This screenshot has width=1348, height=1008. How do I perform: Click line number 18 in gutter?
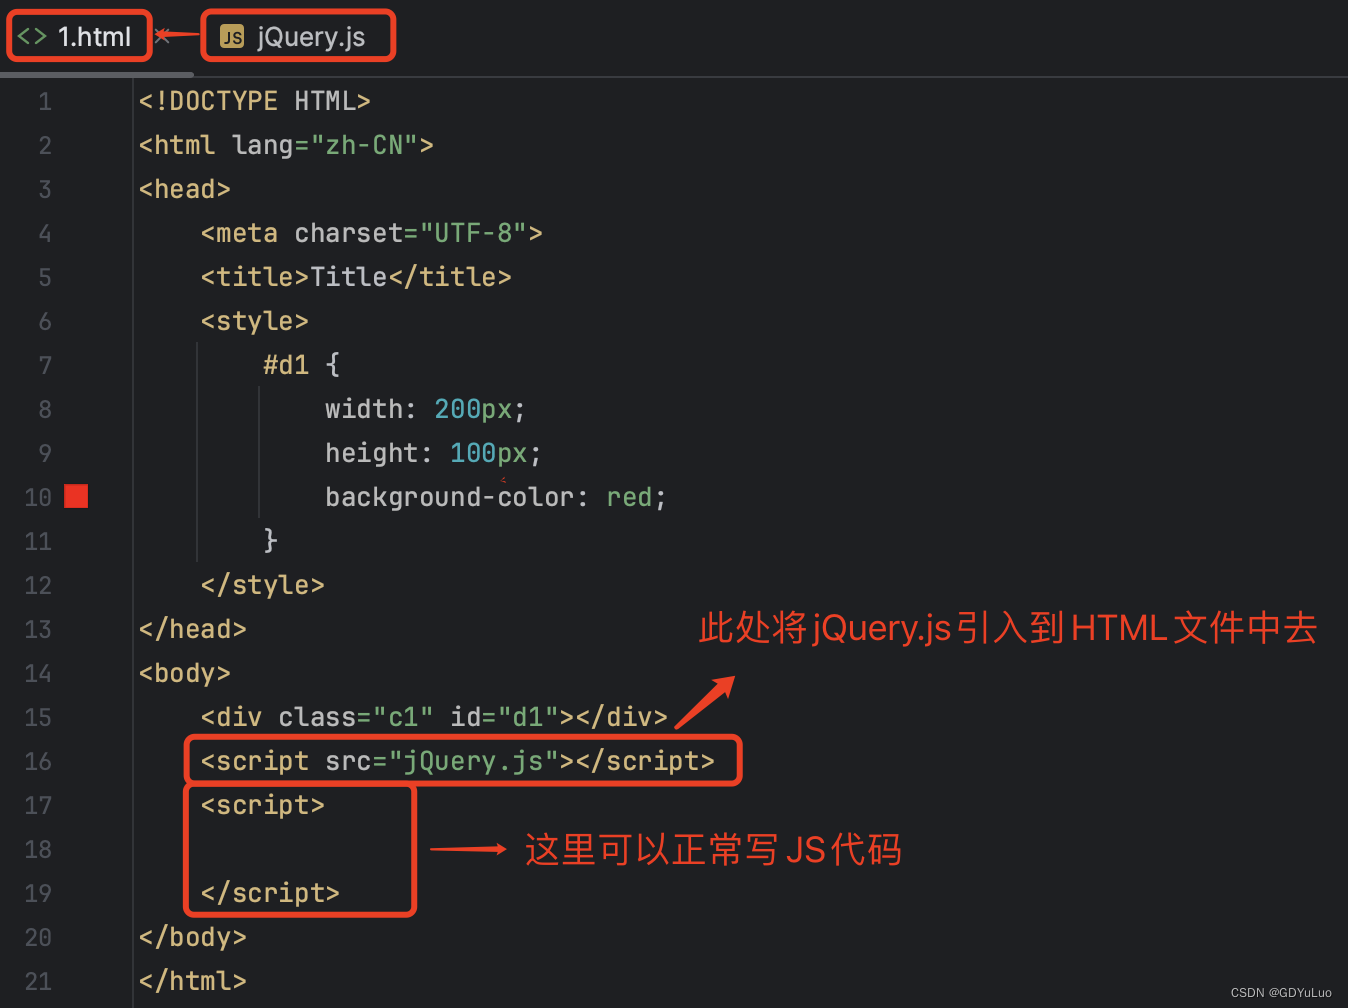tap(38, 849)
